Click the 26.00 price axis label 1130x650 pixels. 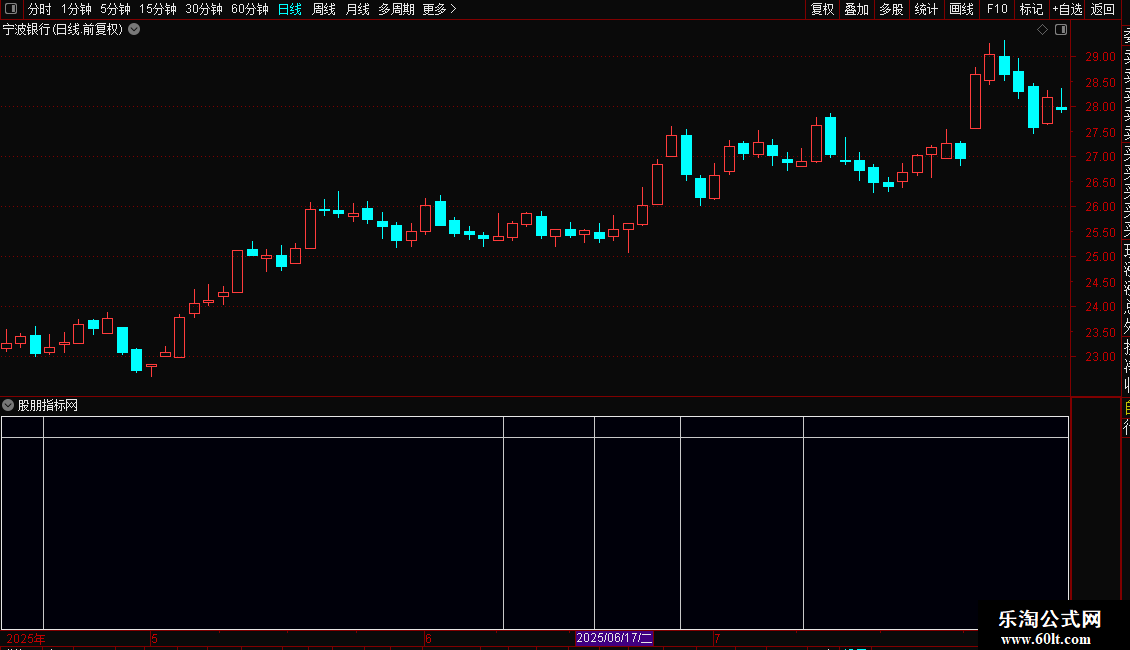coord(1100,207)
